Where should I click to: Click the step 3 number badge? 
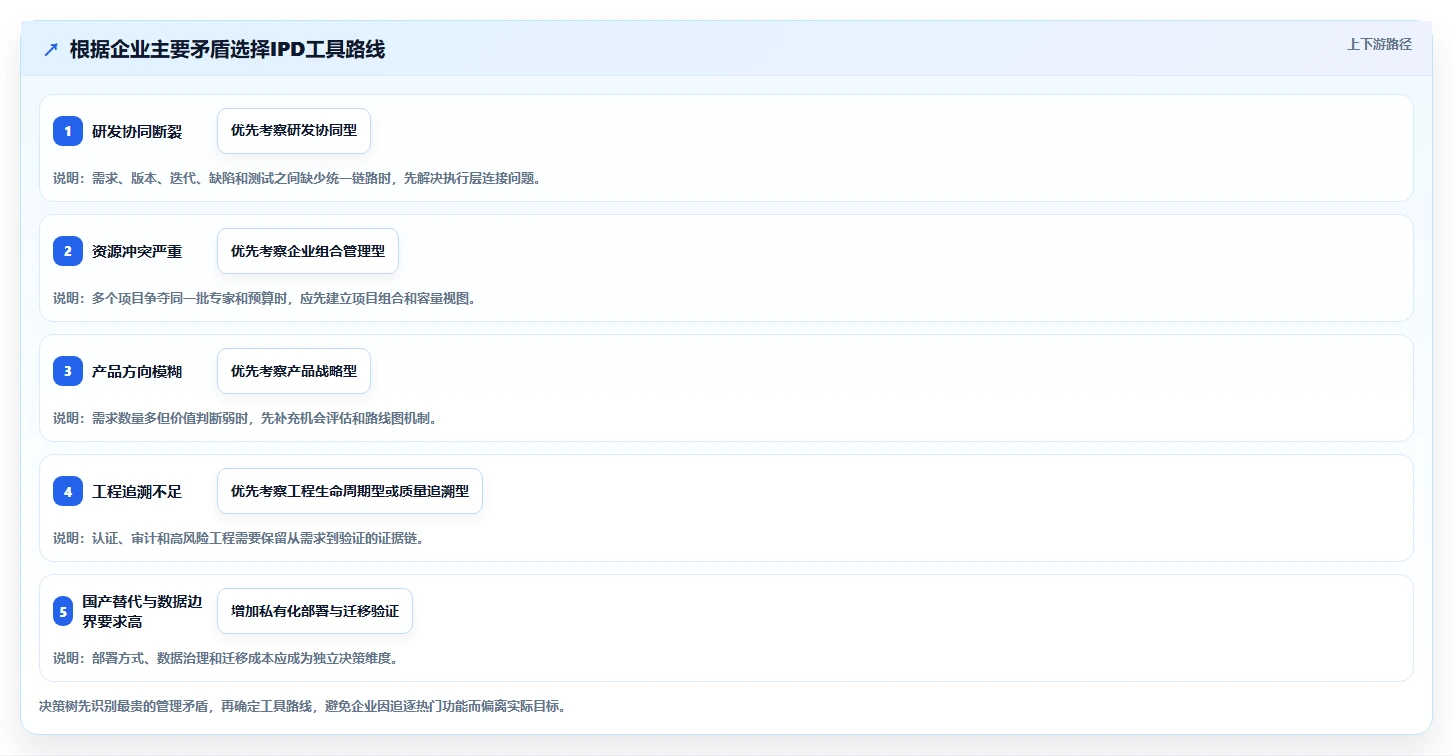pyautogui.click(x=68, y=371)
